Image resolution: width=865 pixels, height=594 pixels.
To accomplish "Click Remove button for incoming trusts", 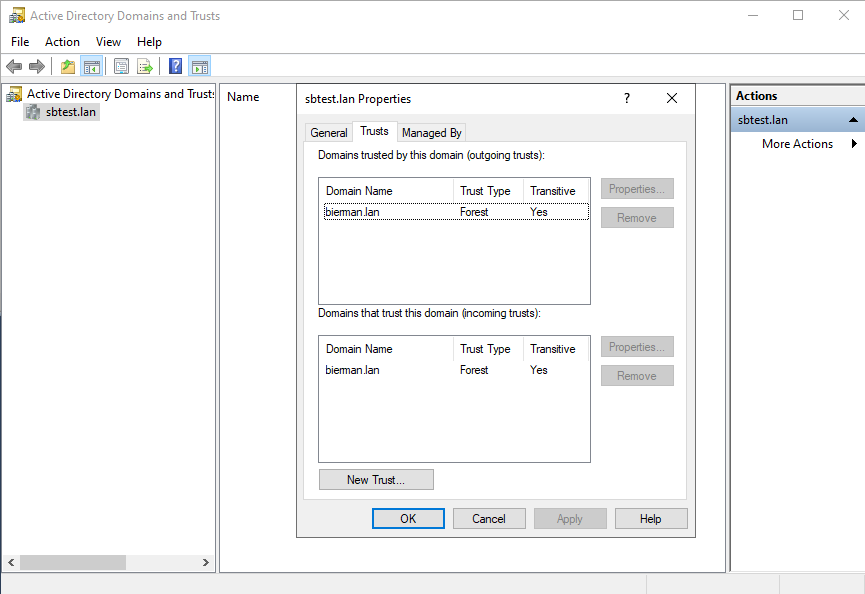I will (x=637, y=376).
